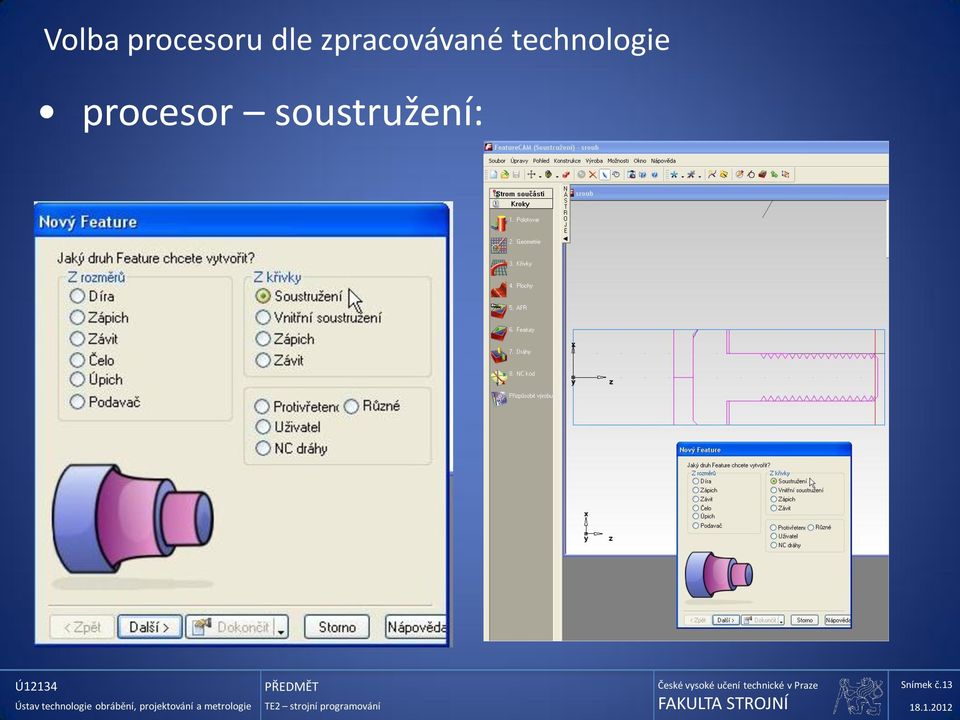Click the camera snapshot icon in toolbar
The width and height of the screenshot is (960, 720).
click(x=631, y=174)
